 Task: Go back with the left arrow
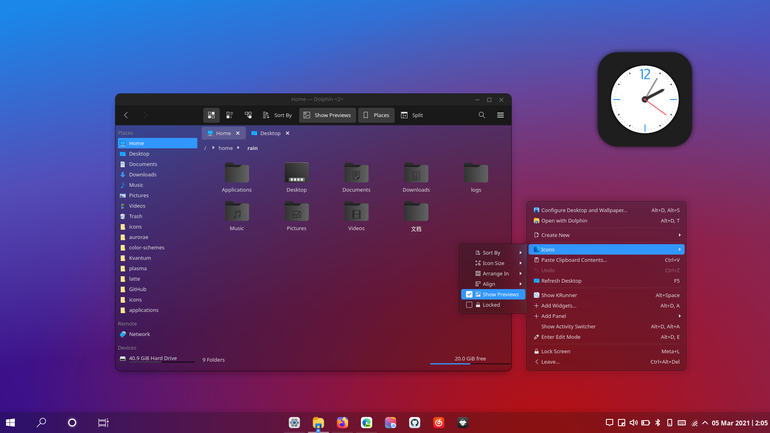click(126, 115)
